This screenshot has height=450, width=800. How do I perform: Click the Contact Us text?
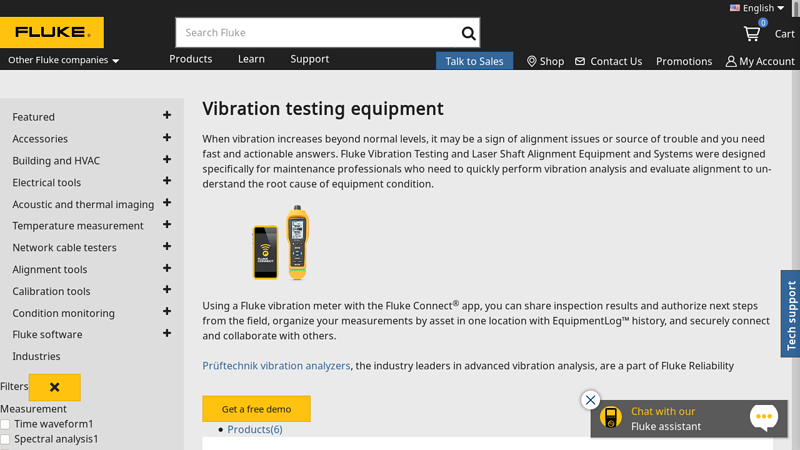click(x=616, y=61)
